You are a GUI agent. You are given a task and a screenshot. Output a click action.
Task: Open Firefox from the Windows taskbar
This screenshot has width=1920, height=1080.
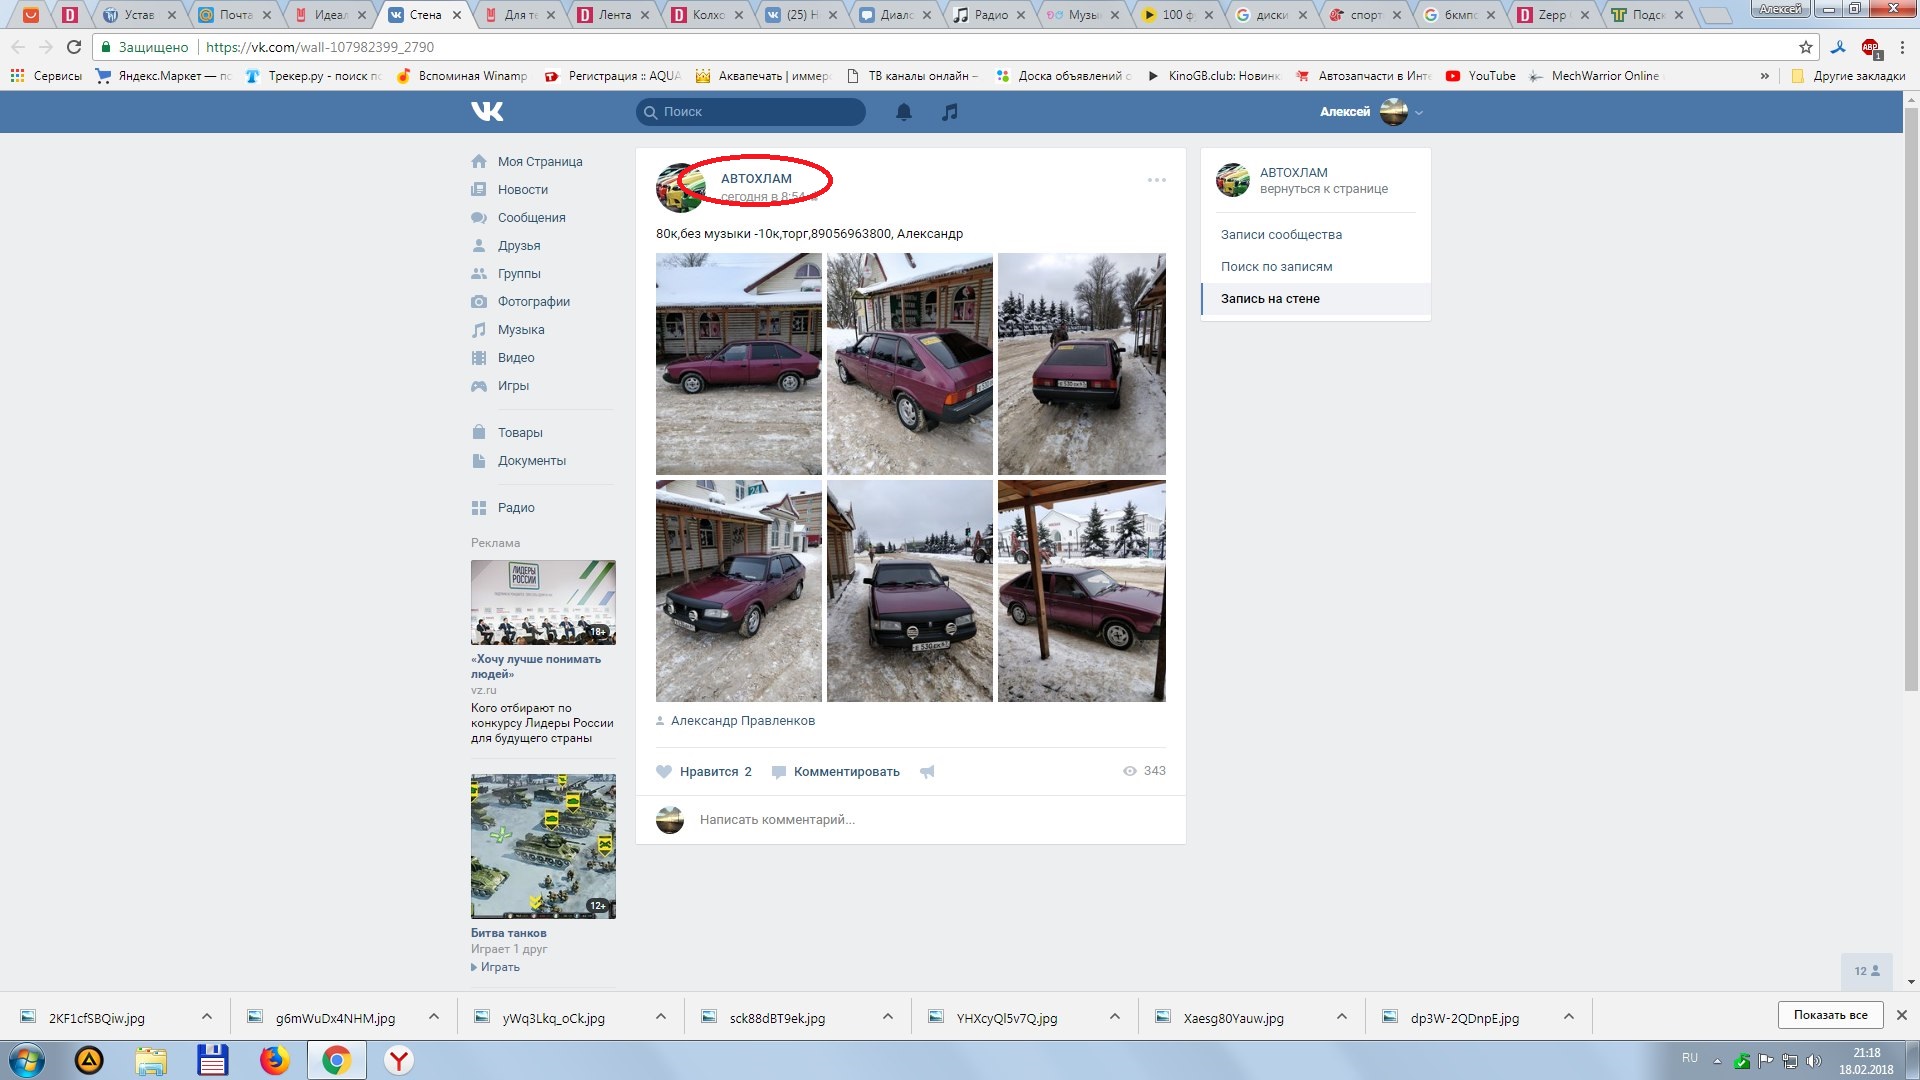(274, 1060)
